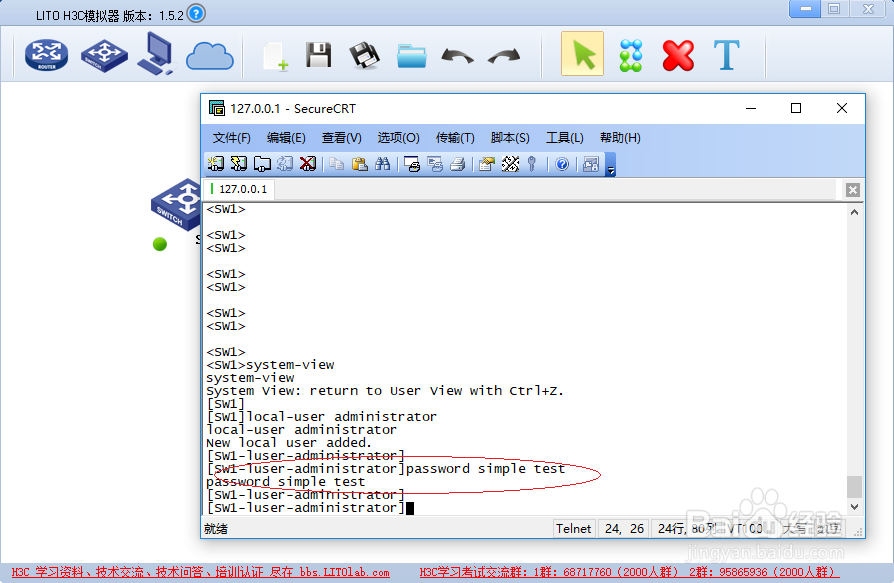Image resolution: width=894 pixels, height=583 pixels.
Task: Open SecureCRT Keymap Editor icon
Action: tap(510, 164)
